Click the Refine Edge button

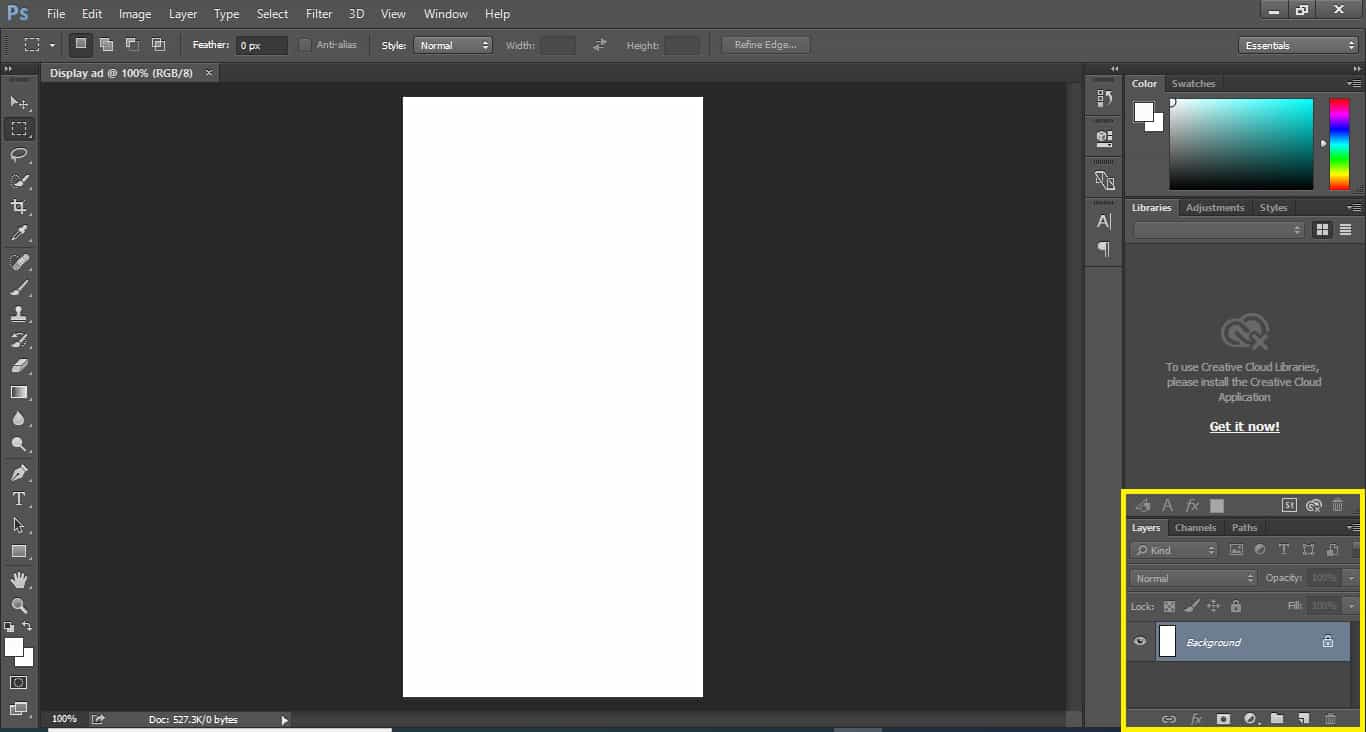765,45
